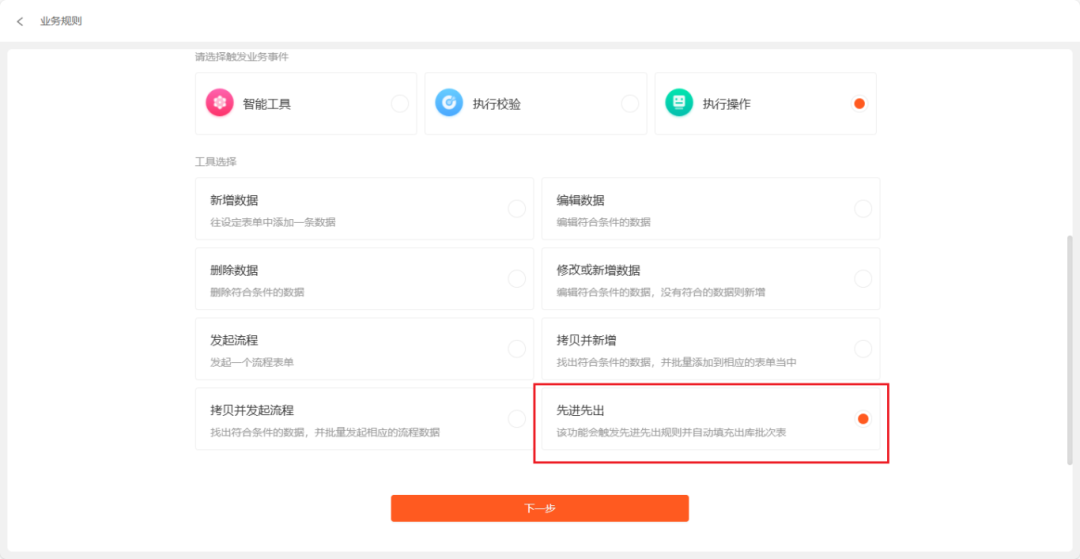Screen dimensions: 1080x559
Task: Click the 新增数据 title
Action: click(x=234, y=200)
